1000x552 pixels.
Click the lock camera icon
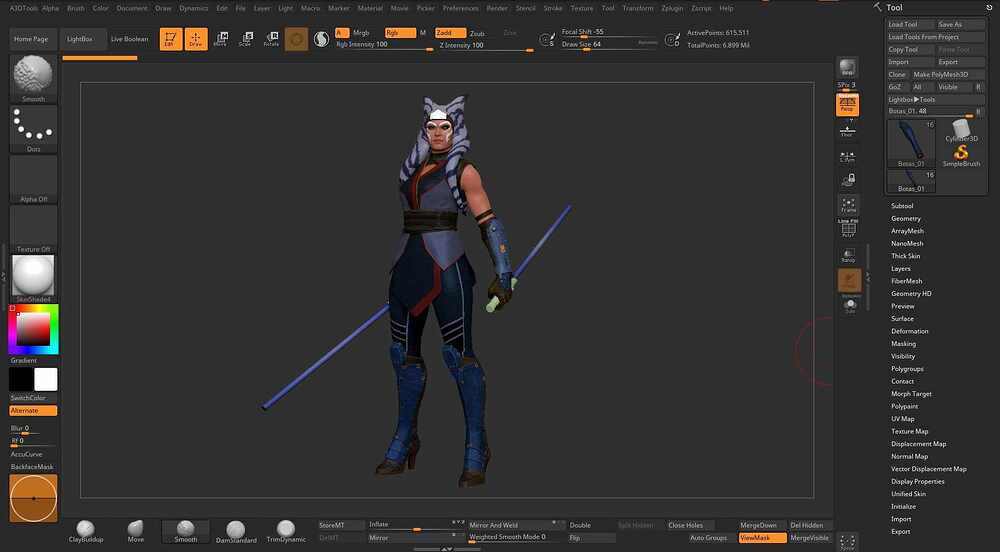tap(848, 181)
